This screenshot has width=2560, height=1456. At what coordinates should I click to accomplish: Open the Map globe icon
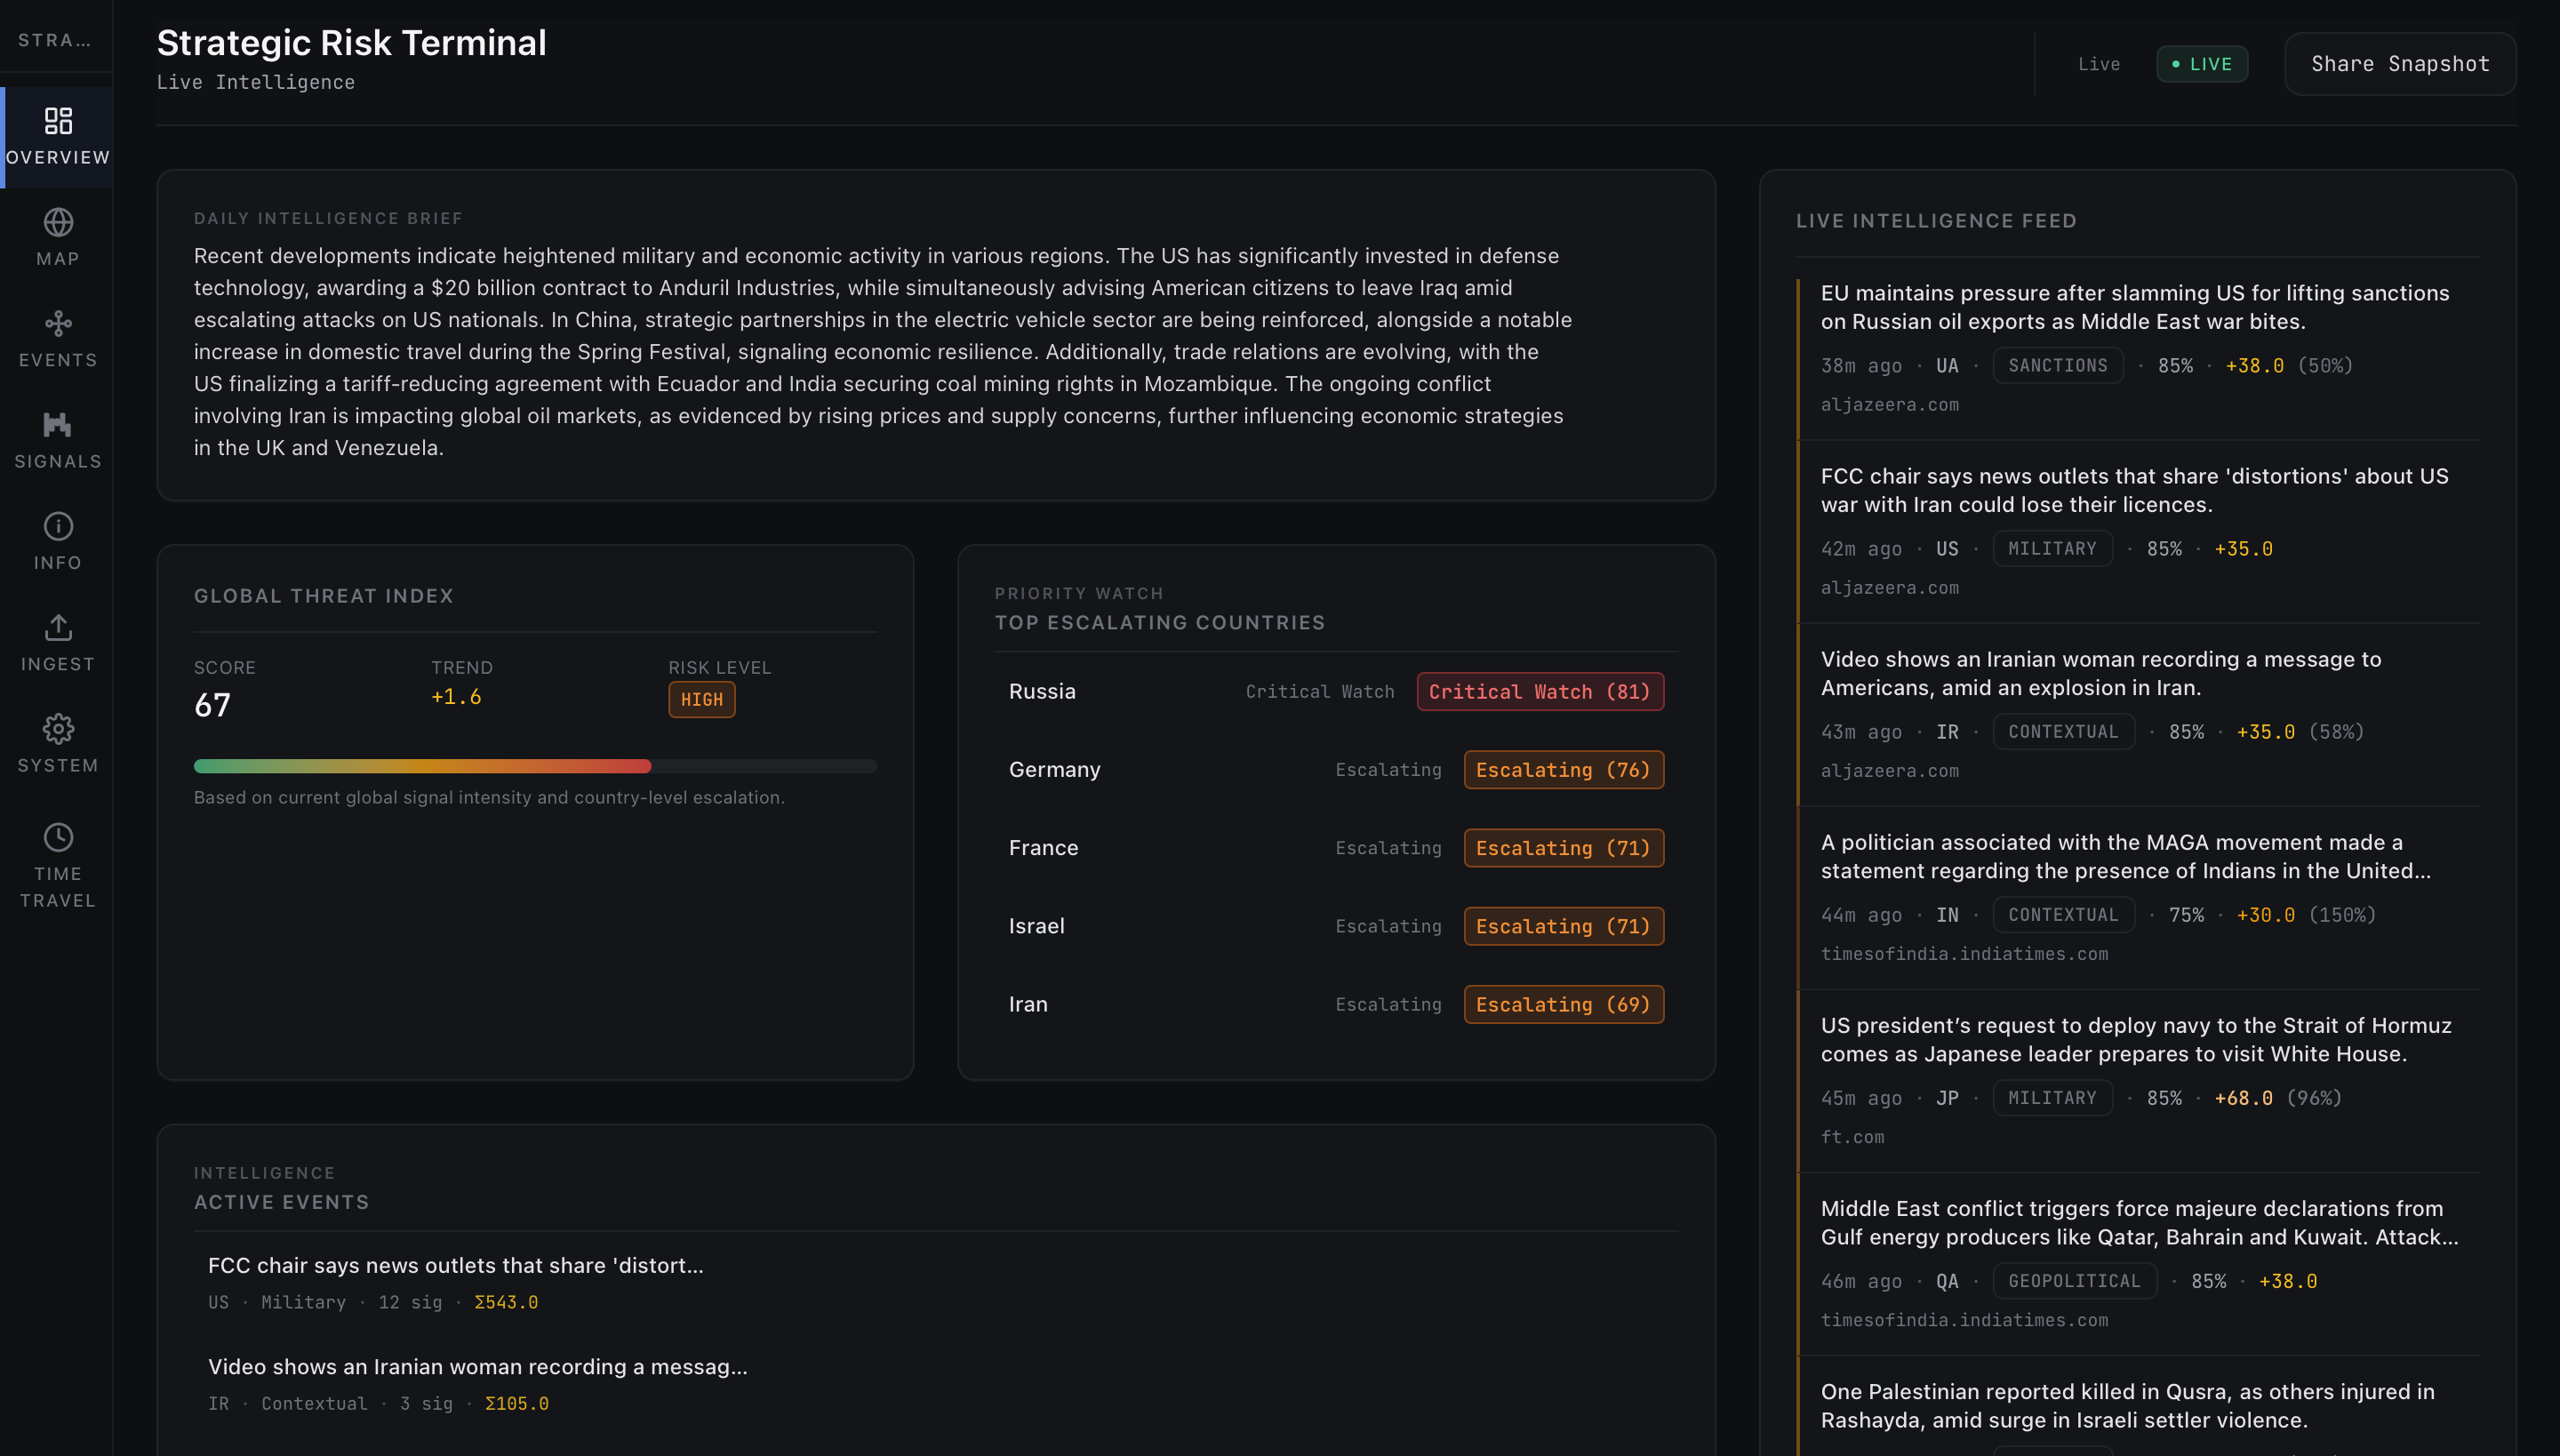coord(58,222)
